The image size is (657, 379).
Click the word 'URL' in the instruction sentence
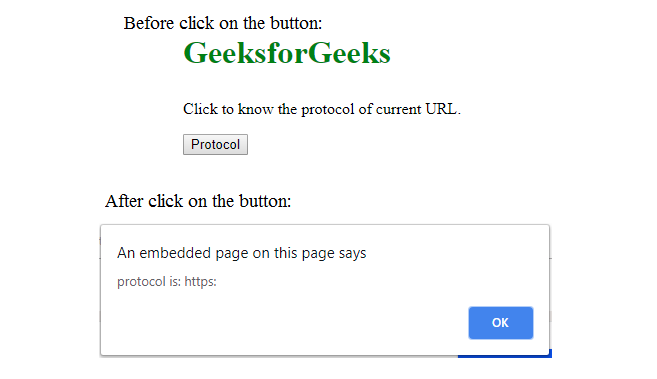pyautogui.click(x=442, y=109)
